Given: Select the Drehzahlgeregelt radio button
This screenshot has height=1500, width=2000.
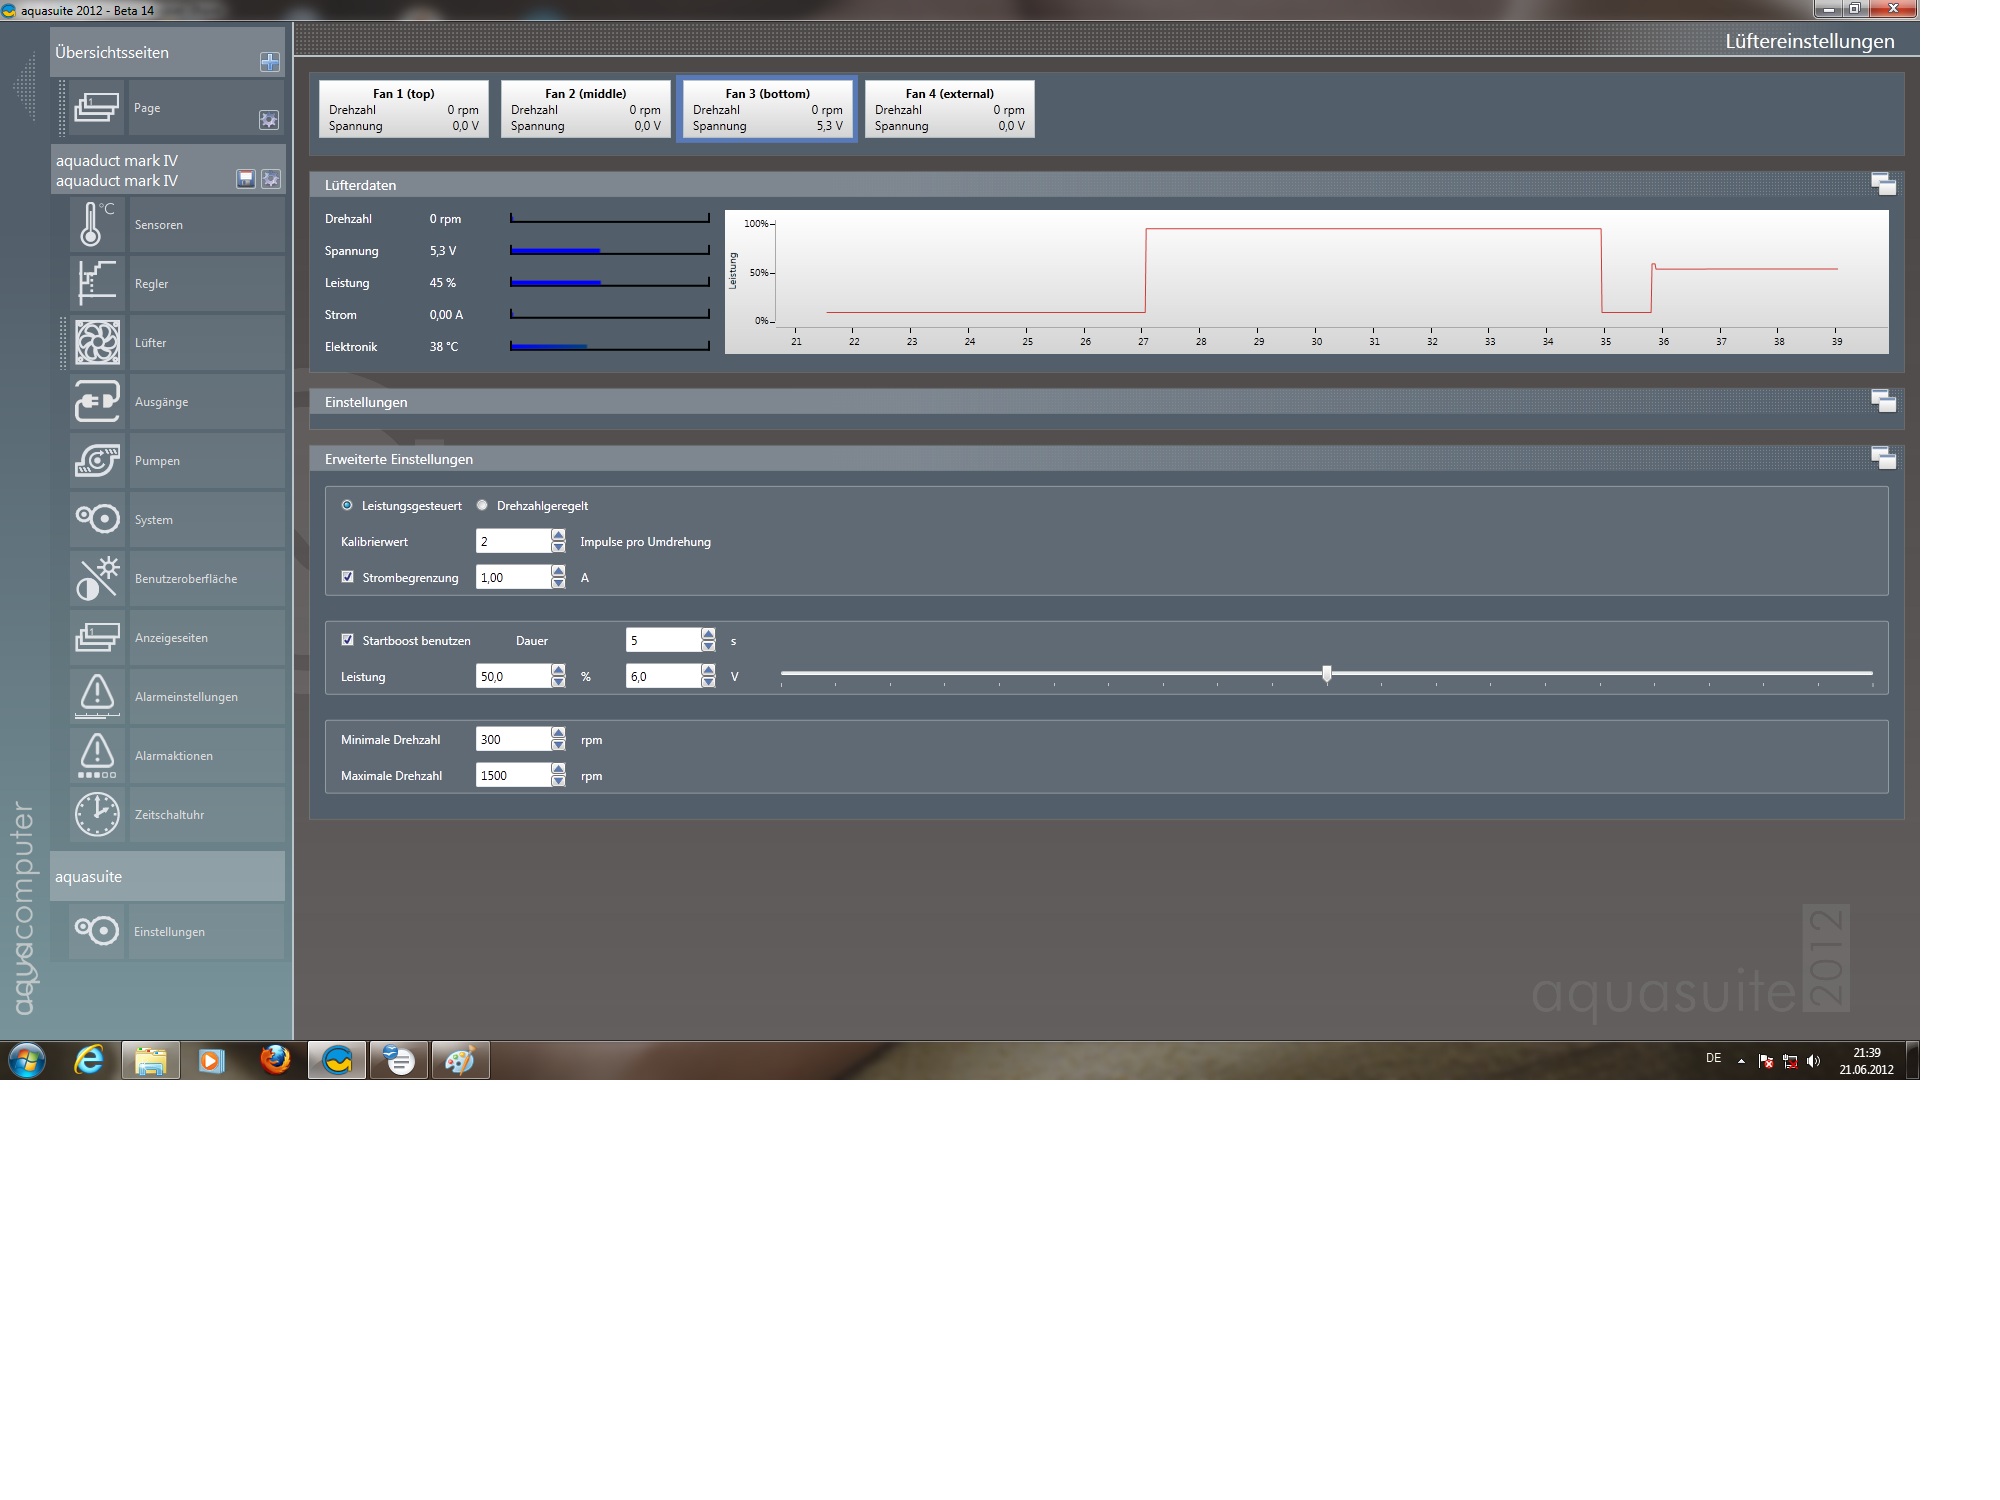Looking at the screenshot, I should 482,505.
